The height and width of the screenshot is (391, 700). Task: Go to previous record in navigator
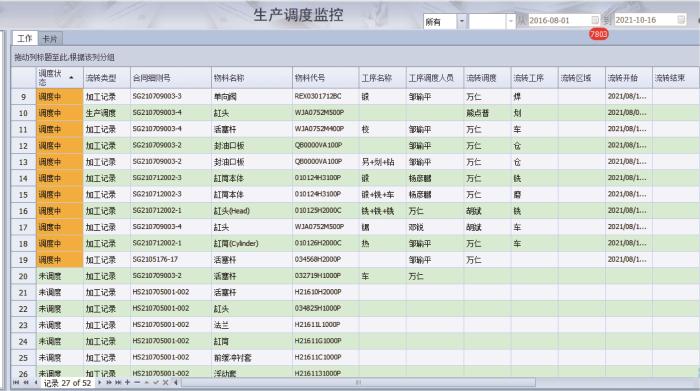36,383
